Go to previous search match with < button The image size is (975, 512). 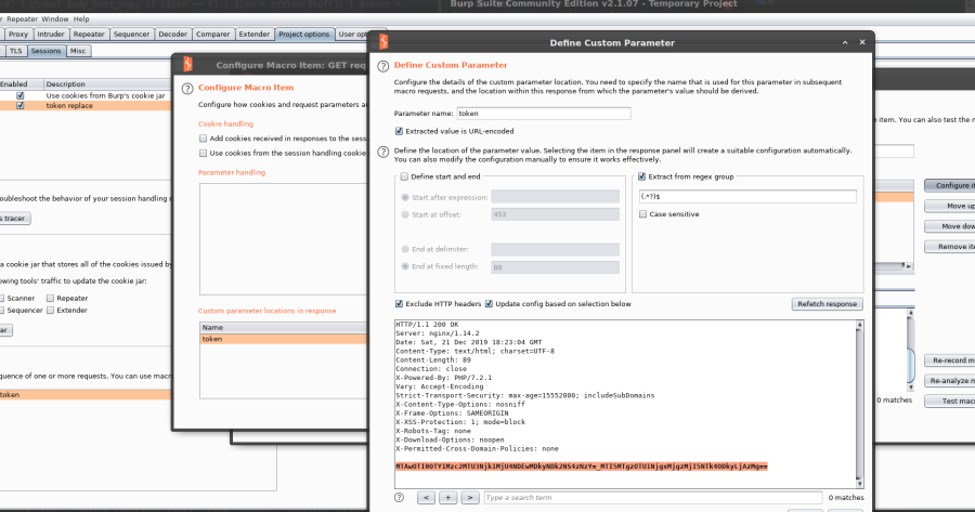[426, 497]
